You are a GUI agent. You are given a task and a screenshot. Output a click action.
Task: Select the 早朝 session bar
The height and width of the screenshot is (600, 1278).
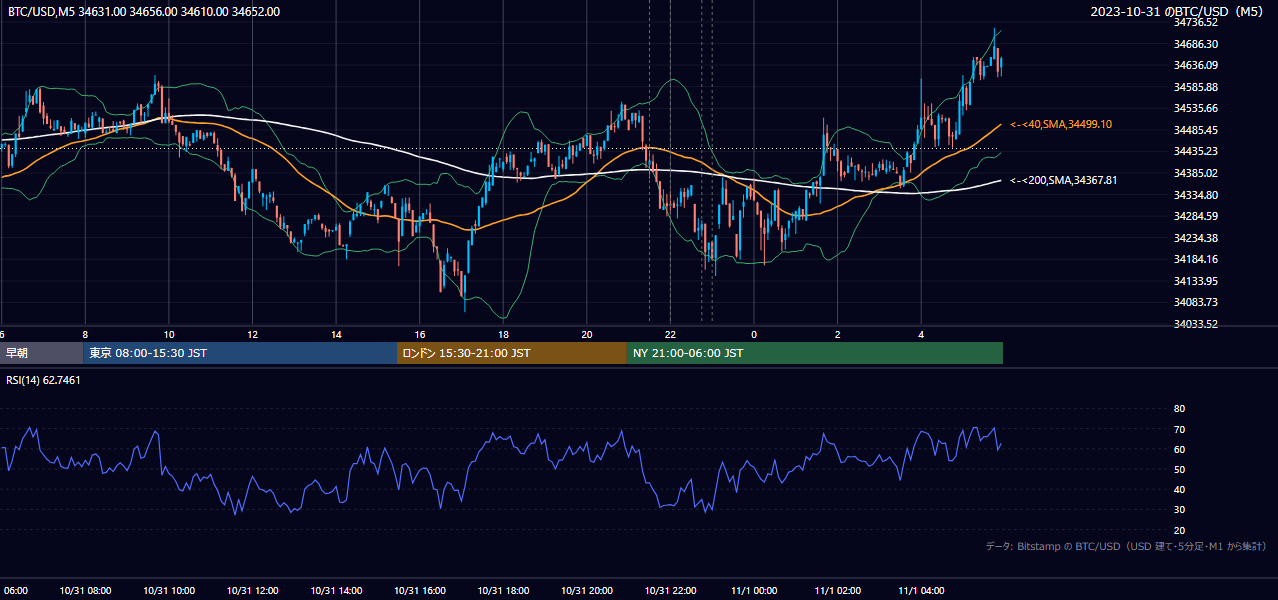[41, 353]
